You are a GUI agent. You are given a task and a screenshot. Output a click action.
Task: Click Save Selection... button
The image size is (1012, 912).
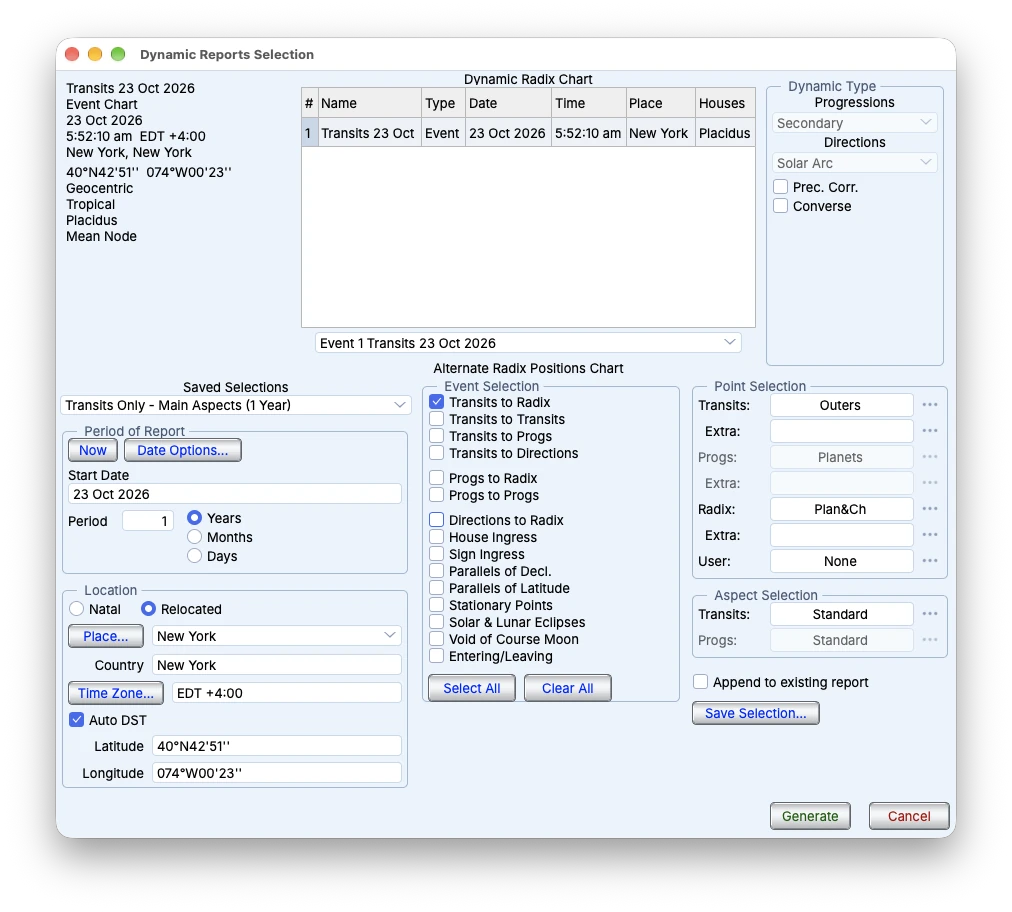click(x=756, y=713)
